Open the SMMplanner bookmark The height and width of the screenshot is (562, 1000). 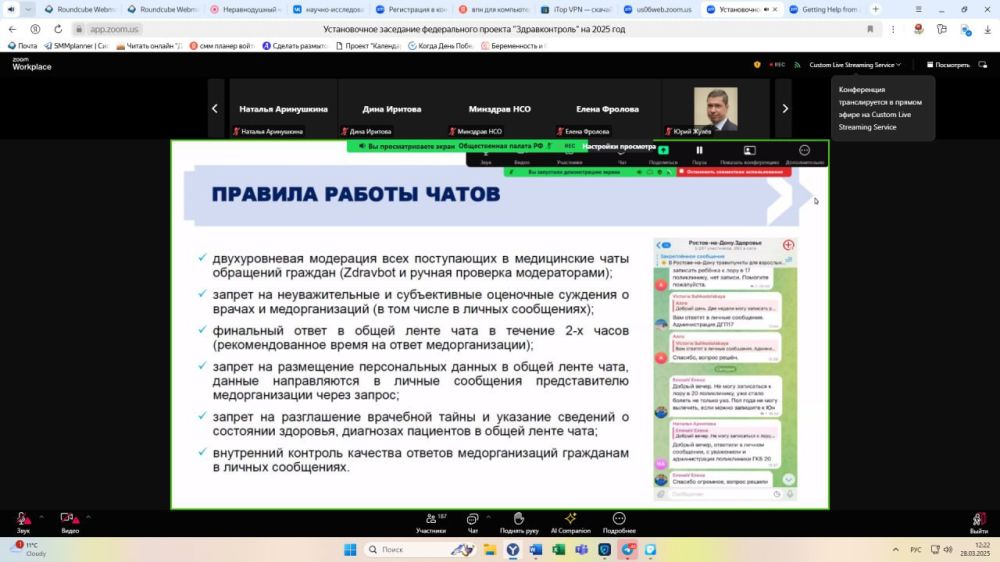coord(76,46)
